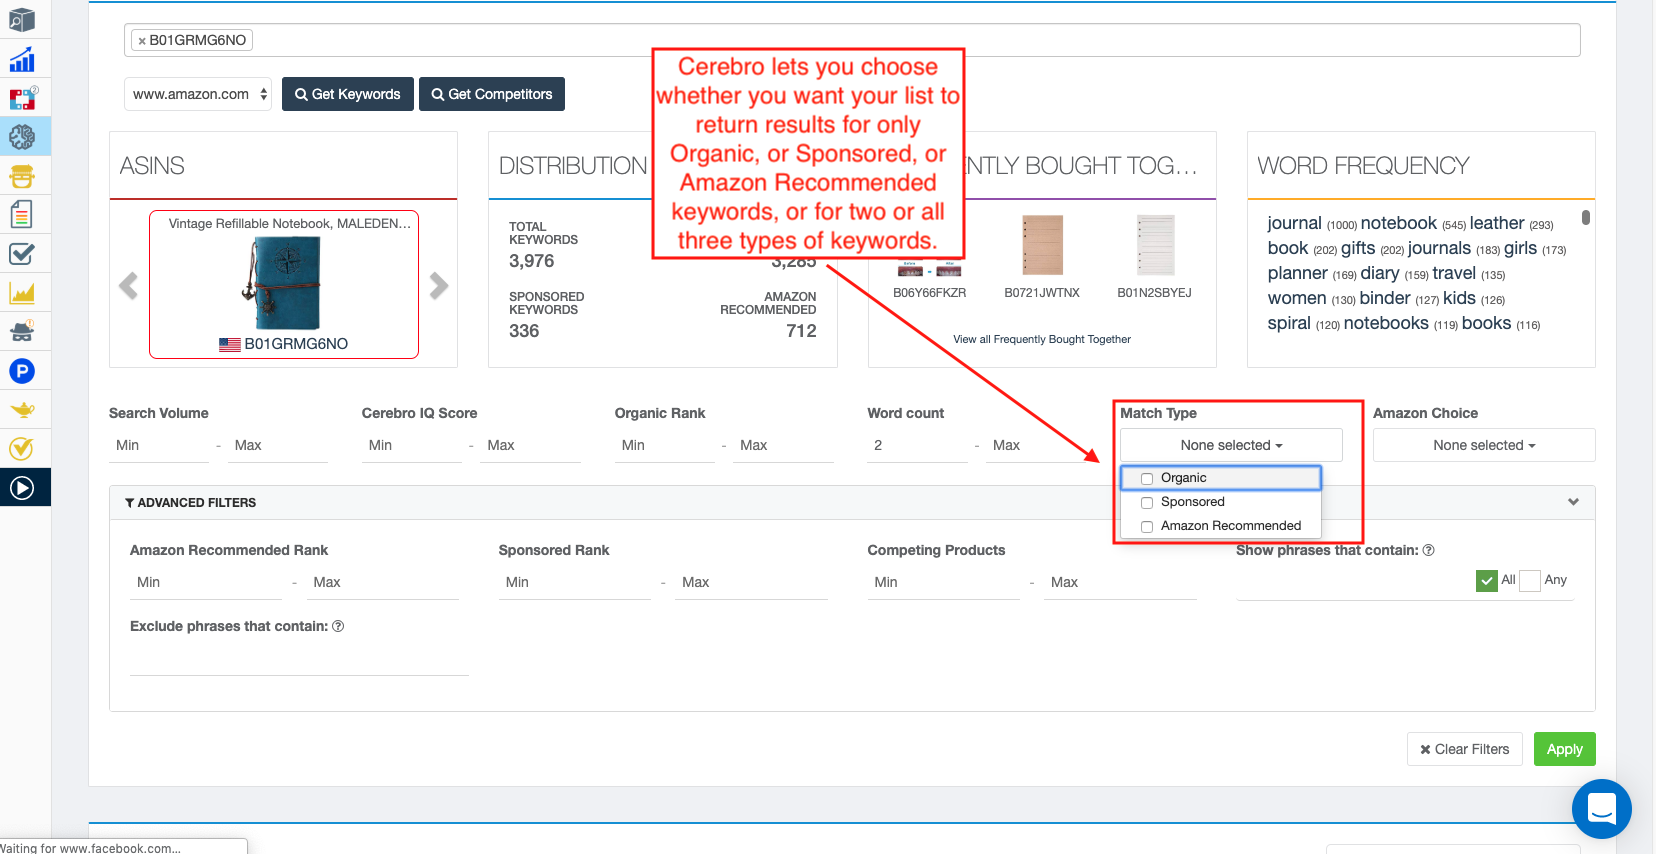Open the www.amazon.com marketplace selector
This screenshot has width=1656, height=854.
point(198,94)
